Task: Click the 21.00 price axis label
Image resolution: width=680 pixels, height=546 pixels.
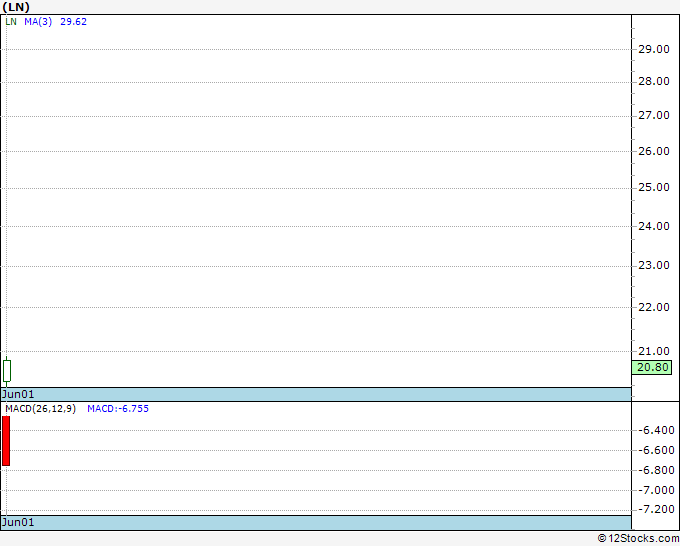Action: coord(654,351)
